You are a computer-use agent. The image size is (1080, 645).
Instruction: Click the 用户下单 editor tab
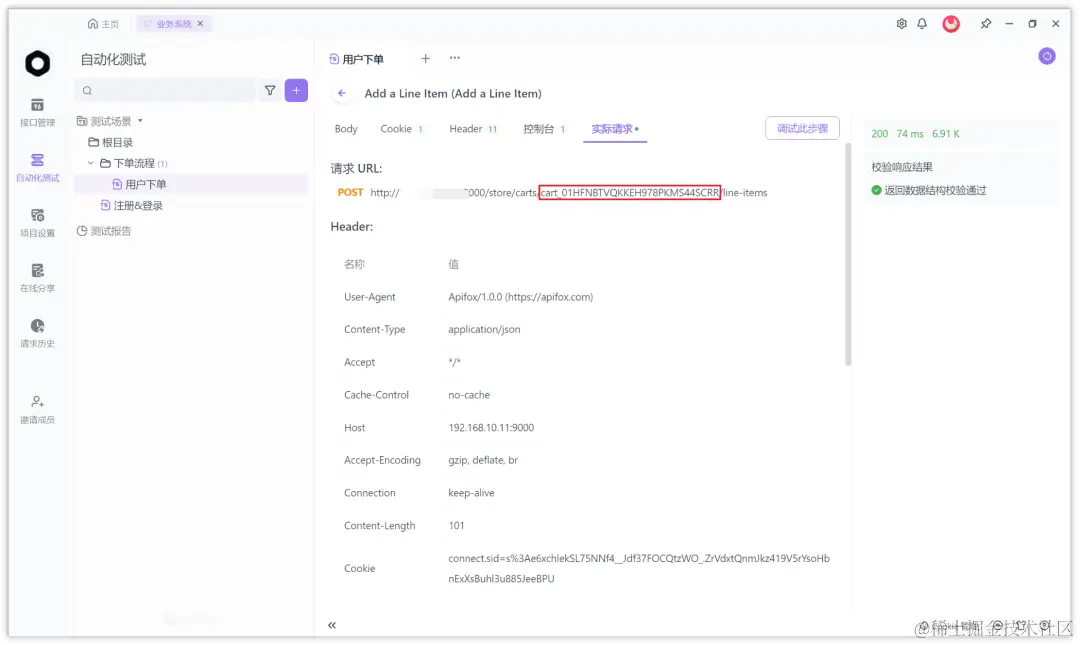pos(356,59)
